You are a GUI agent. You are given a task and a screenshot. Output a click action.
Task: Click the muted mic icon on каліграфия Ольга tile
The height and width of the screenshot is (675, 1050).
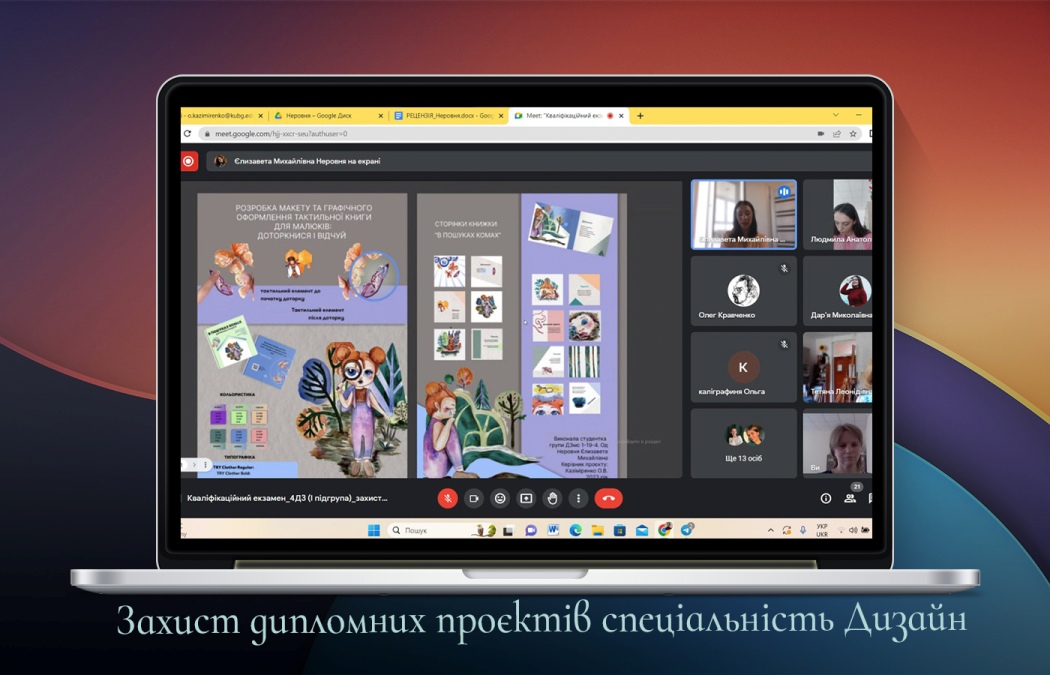click(x=784, y=345)
